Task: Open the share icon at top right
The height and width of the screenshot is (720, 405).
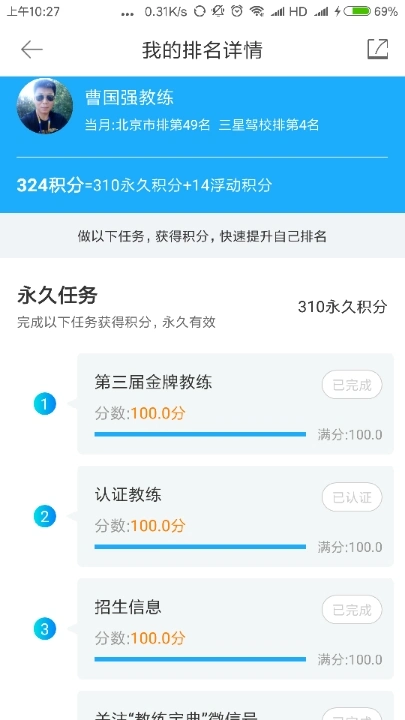Action: [x=378, y=49]
